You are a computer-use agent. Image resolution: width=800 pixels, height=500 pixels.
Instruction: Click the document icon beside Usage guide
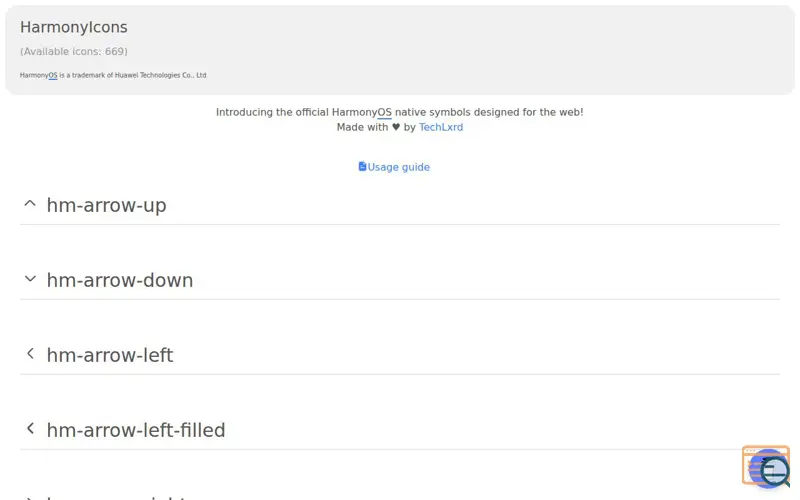(362, 166)
